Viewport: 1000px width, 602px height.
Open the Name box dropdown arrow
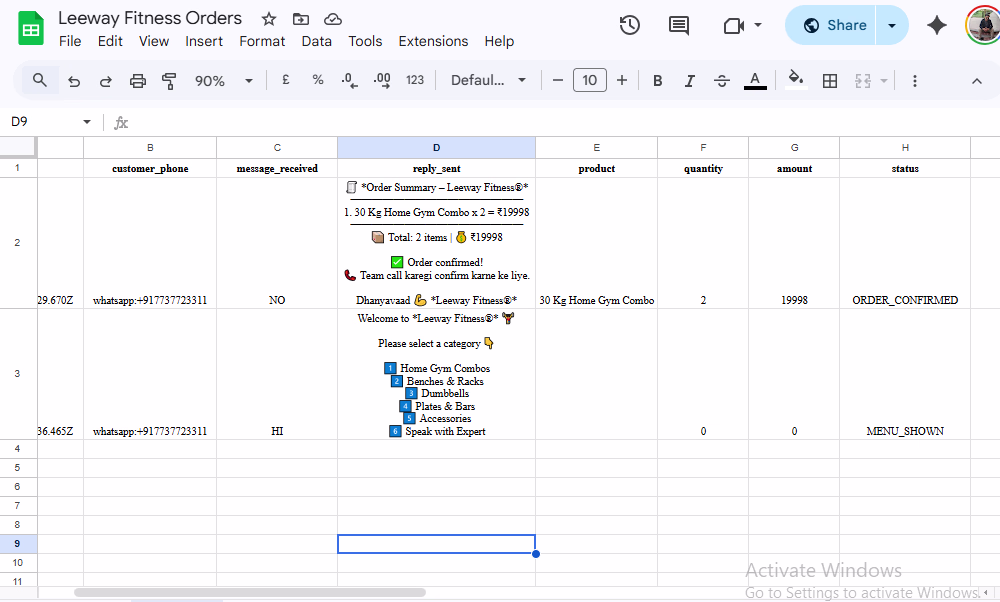[x=87, y=122]
